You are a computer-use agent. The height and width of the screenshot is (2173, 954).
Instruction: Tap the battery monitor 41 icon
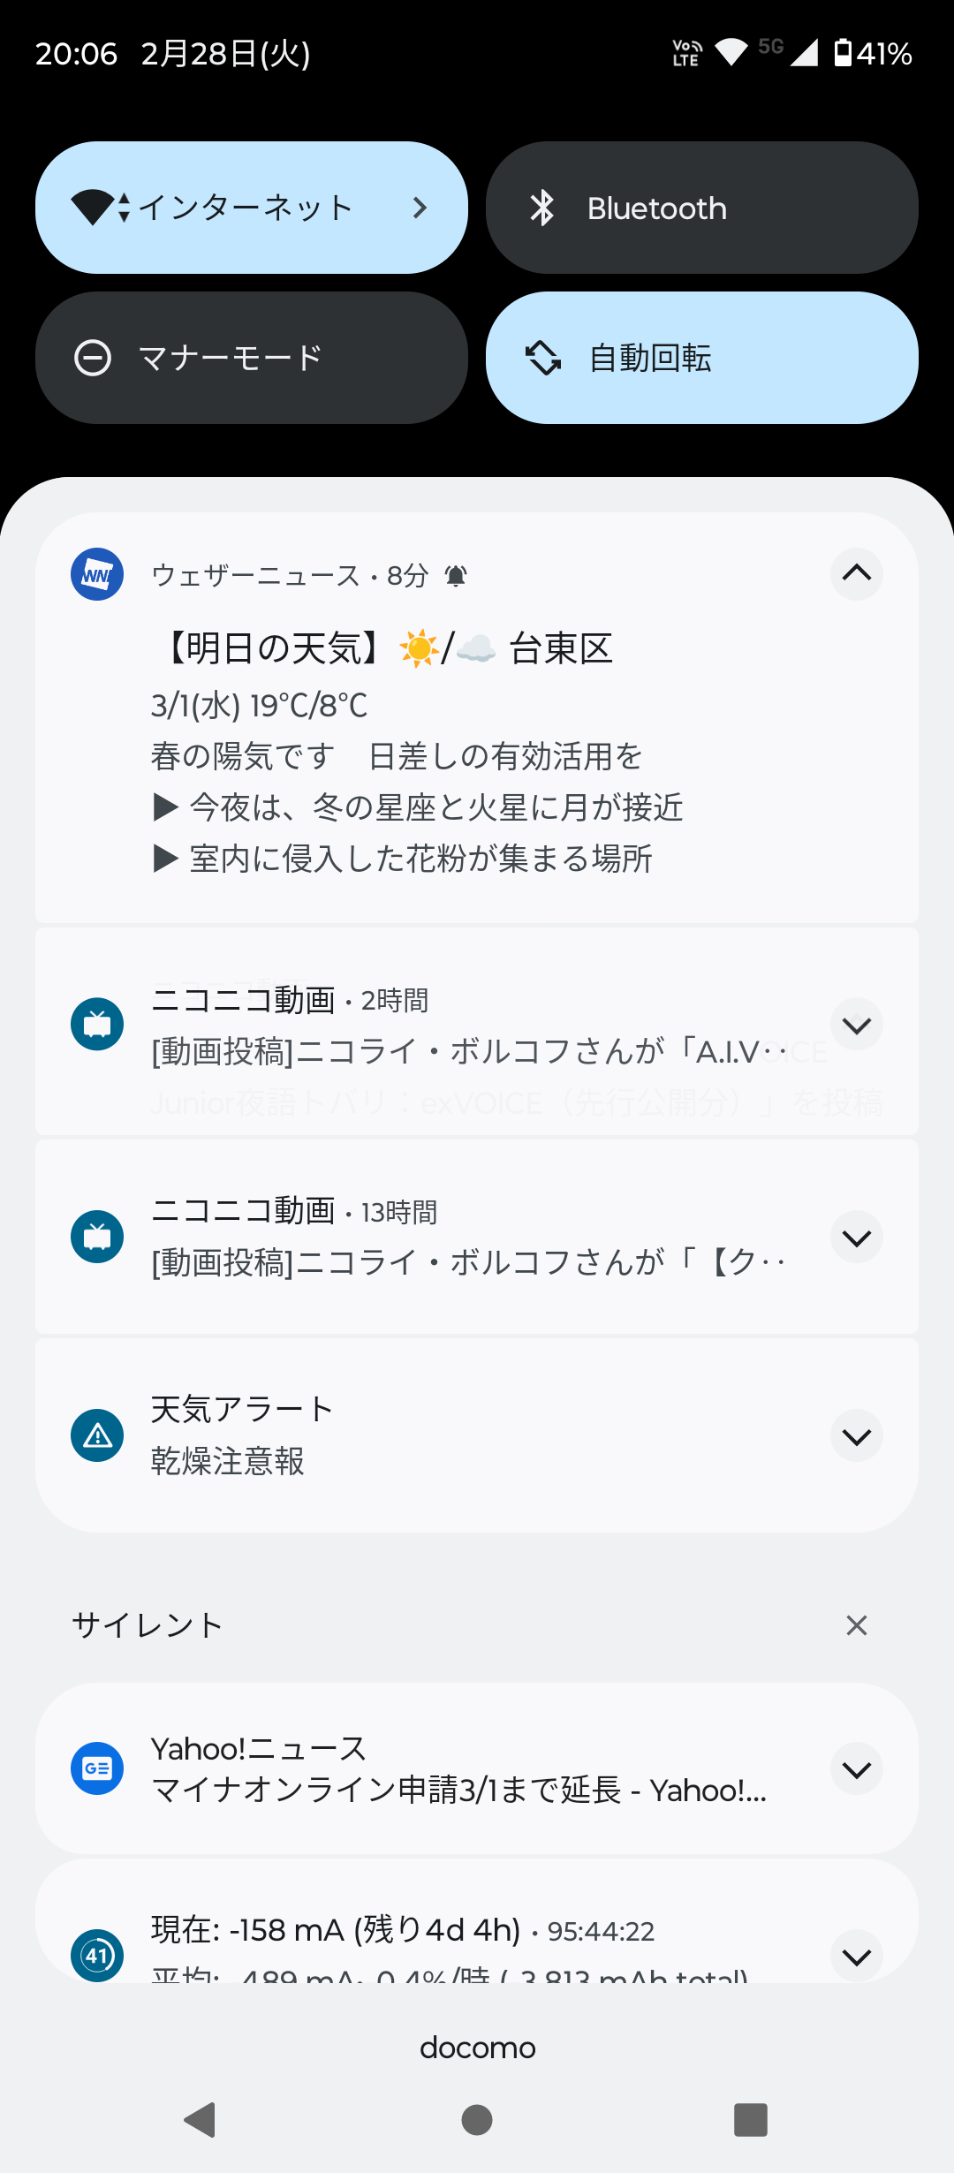tap(97, 1955)
